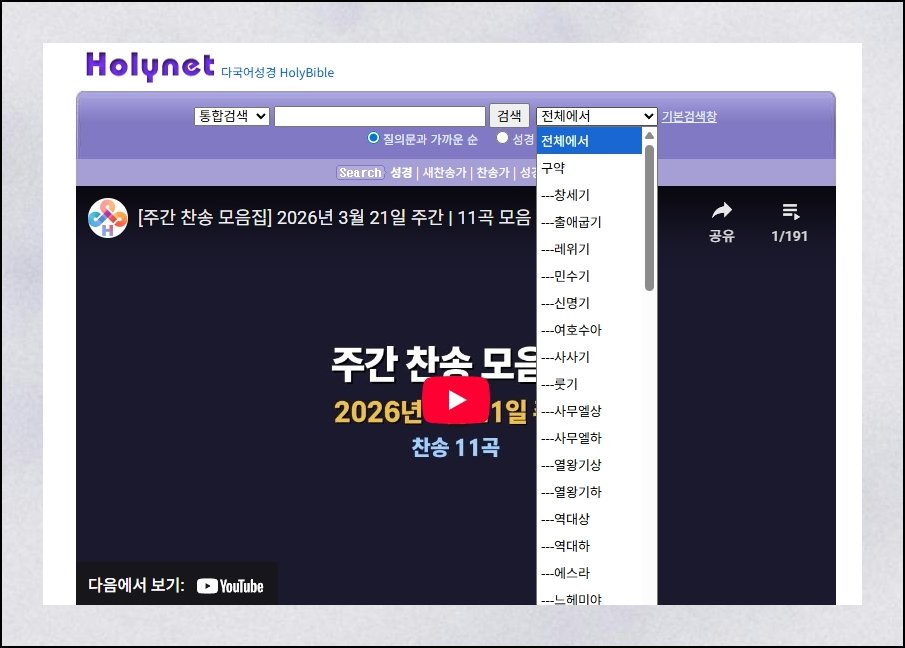The height and width of the screenshot is (648, 905).
Task: Collapse the 전체에서 dropdown box
Action: pos(597,116)
